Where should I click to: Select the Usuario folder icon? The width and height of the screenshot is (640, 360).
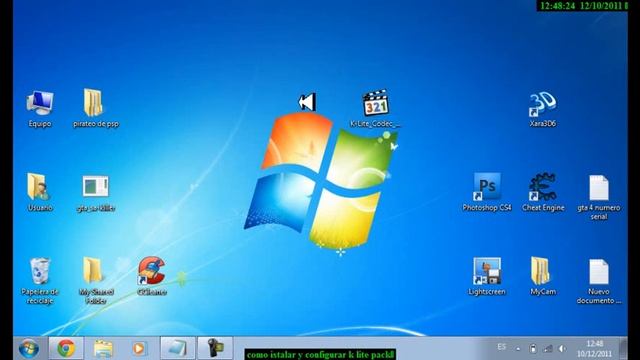[x=40, y=192]
